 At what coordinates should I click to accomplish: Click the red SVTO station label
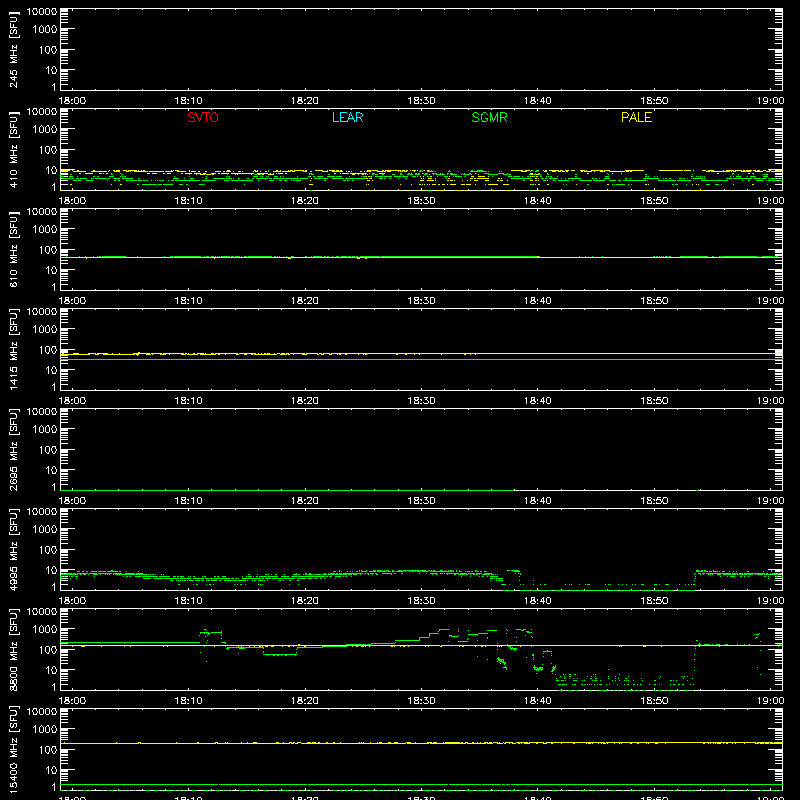click(203, 117)
